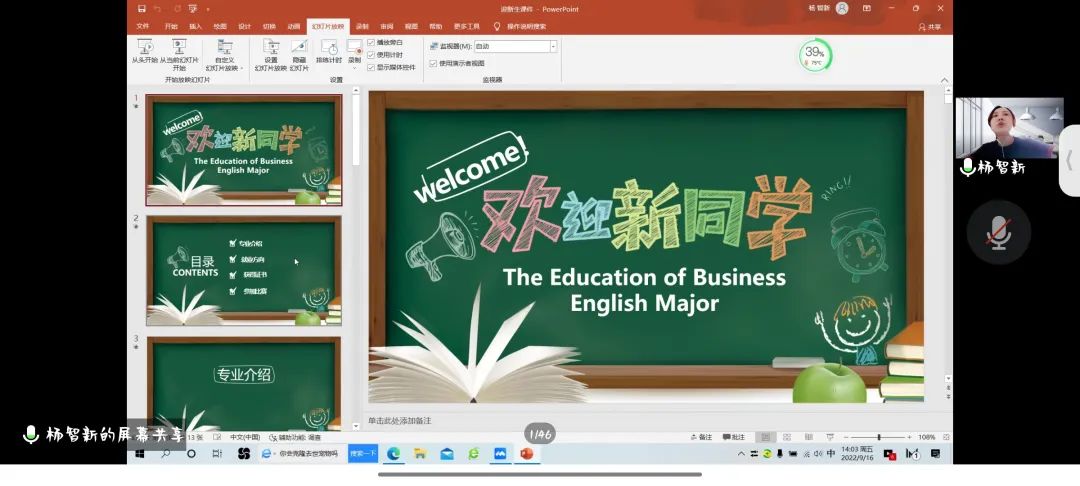Screen dimensions: 1080x486
Task: Click the Notes (备注) status bar button
Action: [701, 437]
